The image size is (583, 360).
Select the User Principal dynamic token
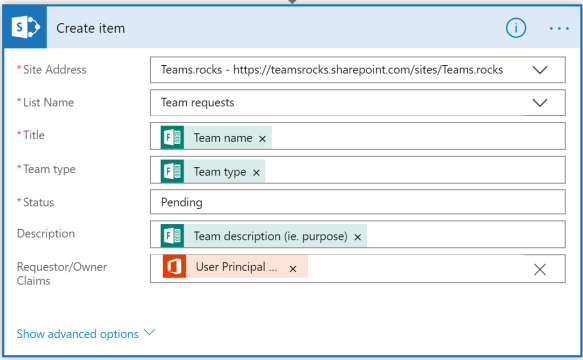click(x=235, y=267)
